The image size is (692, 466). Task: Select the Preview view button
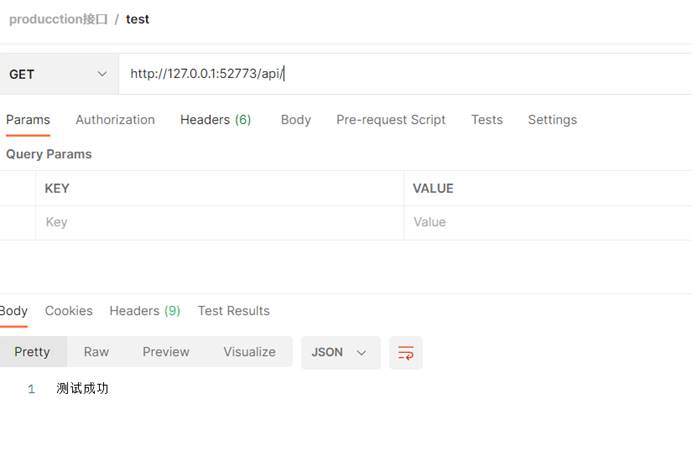click(x=166, y=352)
